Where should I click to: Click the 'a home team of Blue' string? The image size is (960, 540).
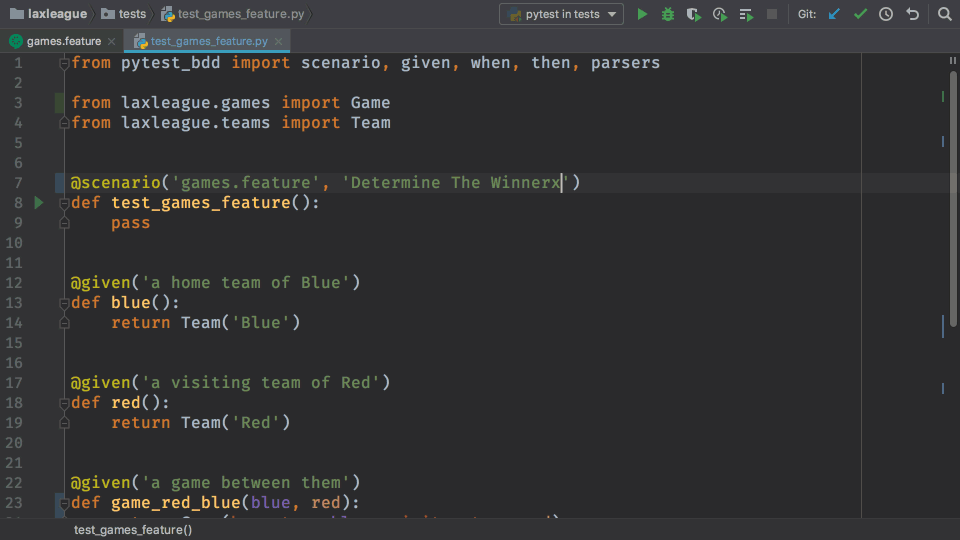pyautogui.click(x=246, y=283)
